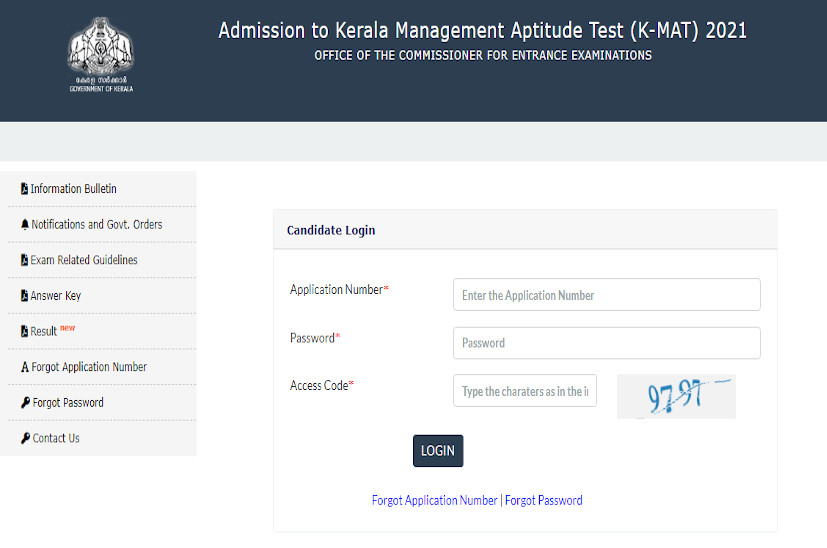Click the red 'new' badge beside Result
The image size is (827, 548).
pyautogui.click(x=68, y=328)
